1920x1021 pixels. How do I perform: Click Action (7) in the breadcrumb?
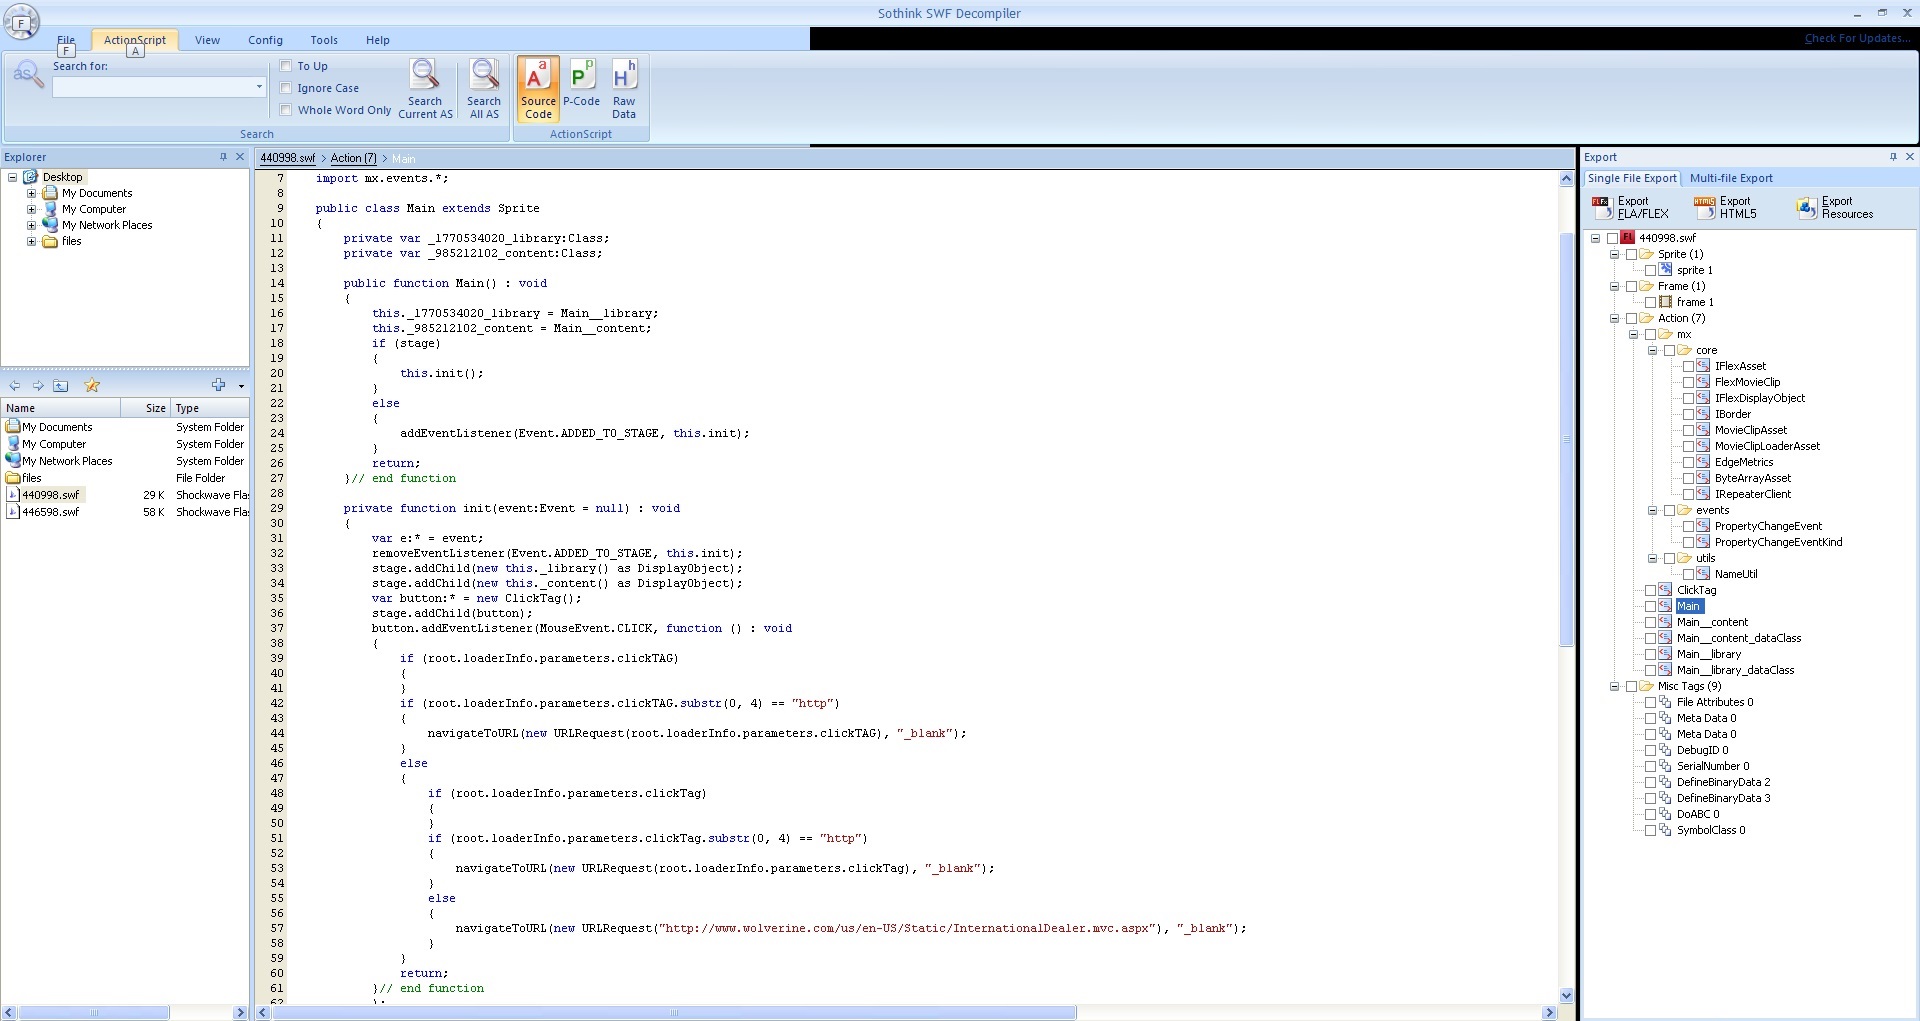click(353, 158)
